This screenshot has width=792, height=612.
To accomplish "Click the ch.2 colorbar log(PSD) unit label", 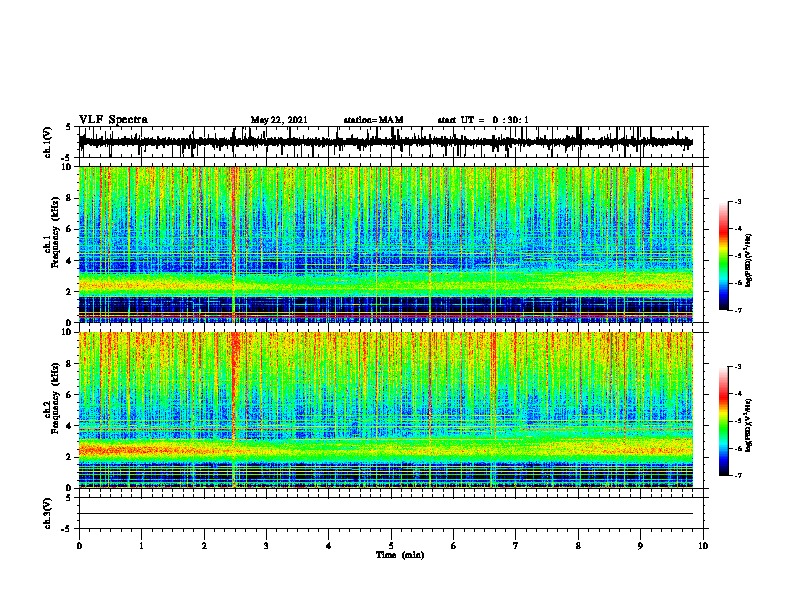I will point(749,426).
